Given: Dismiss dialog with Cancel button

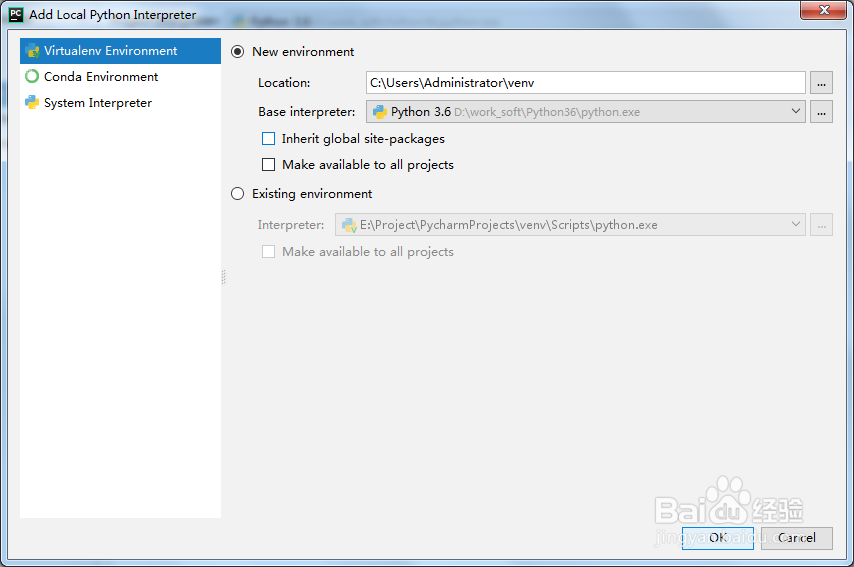Looking at the screenshot, I should click(797, 538).
